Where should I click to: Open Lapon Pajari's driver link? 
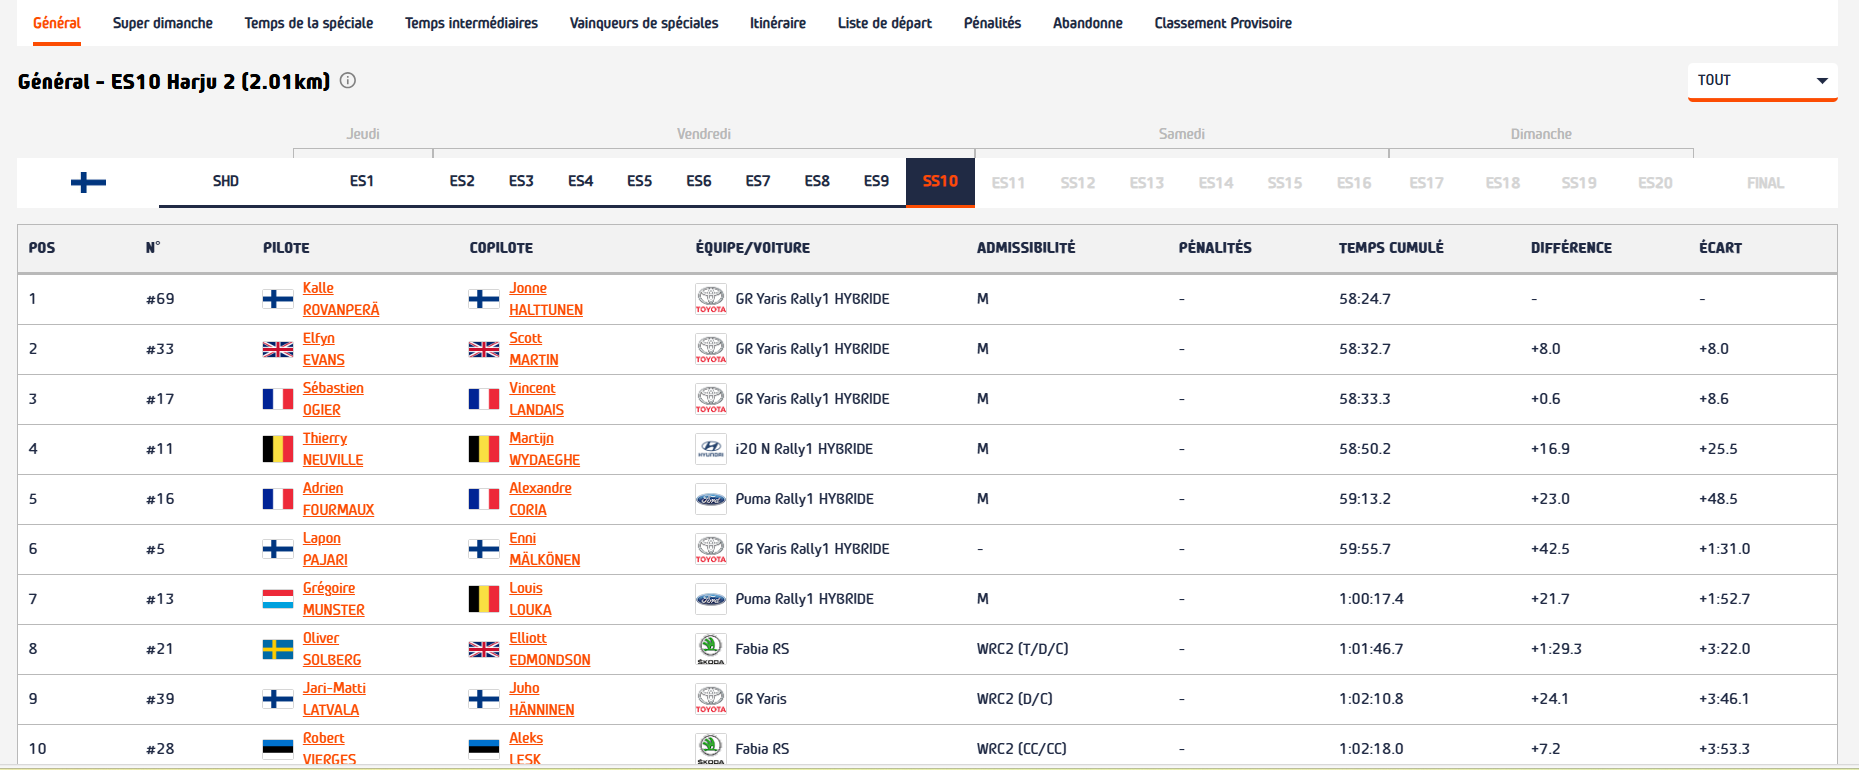325,549
